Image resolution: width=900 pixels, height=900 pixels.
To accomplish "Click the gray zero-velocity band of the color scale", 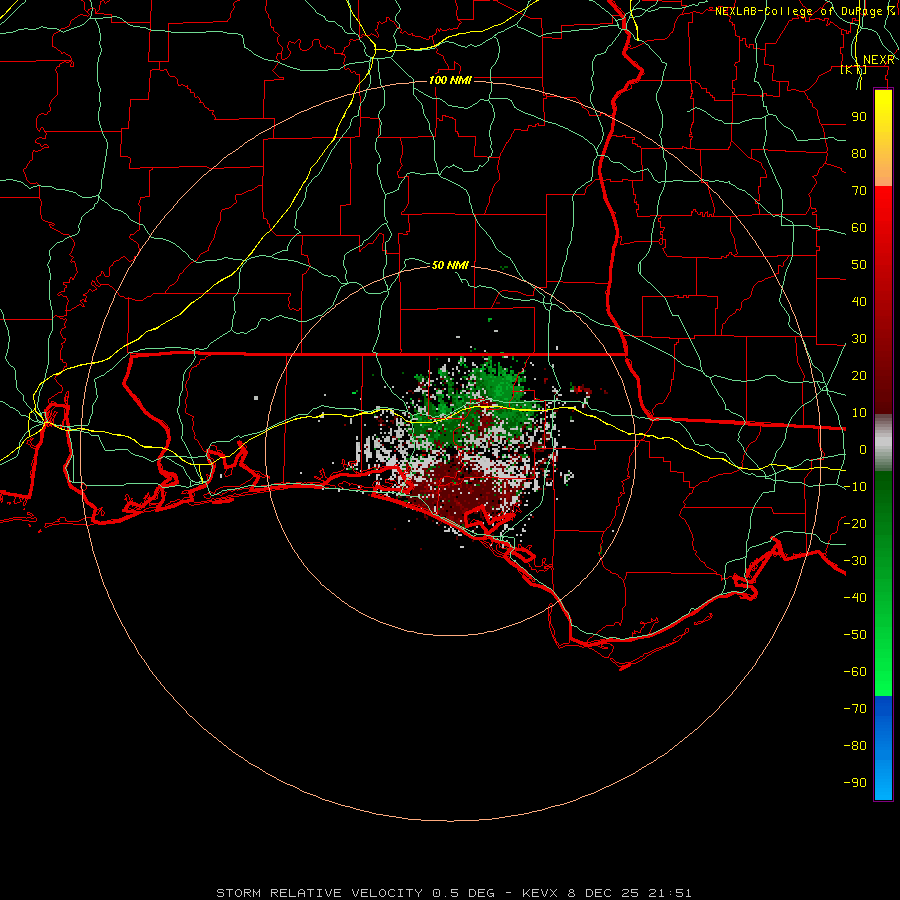I will point(883,443).
